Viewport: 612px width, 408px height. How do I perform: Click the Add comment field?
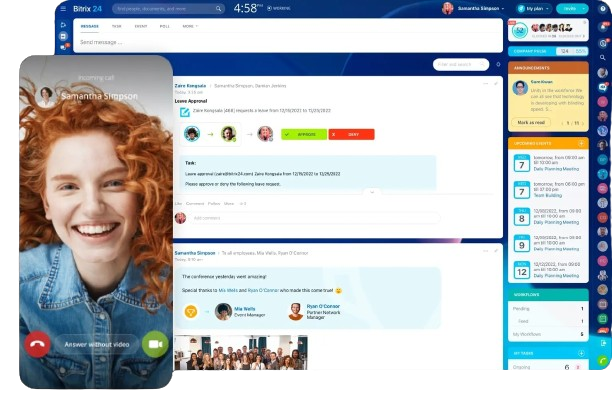coord(314,218)
